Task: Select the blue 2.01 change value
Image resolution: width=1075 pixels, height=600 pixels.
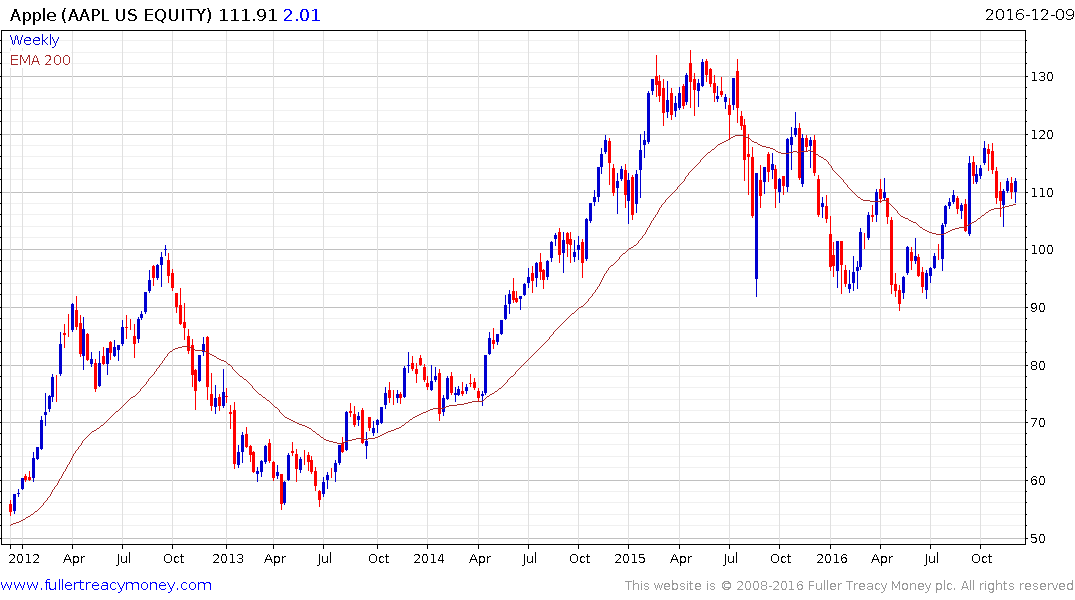Action: [x=302, y=15]
